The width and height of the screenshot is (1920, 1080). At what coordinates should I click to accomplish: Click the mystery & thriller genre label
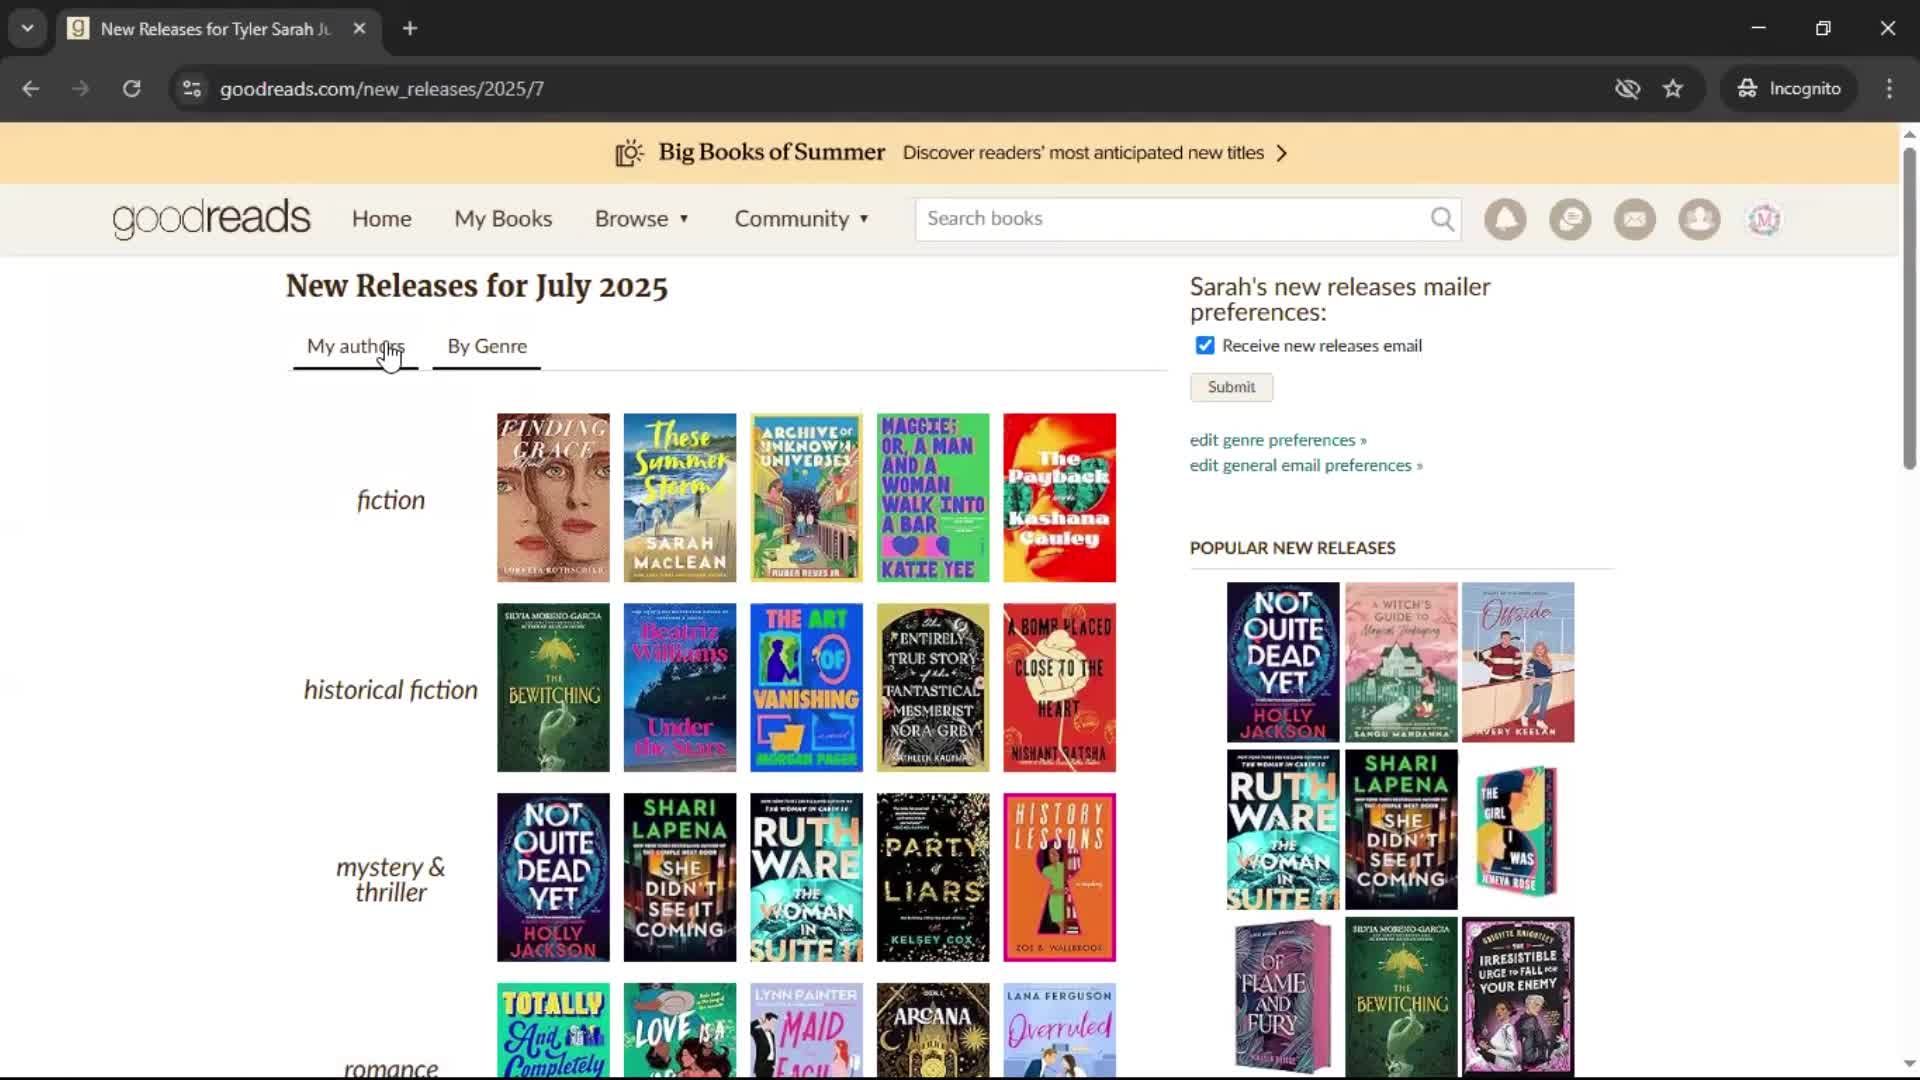pos(391,879)
